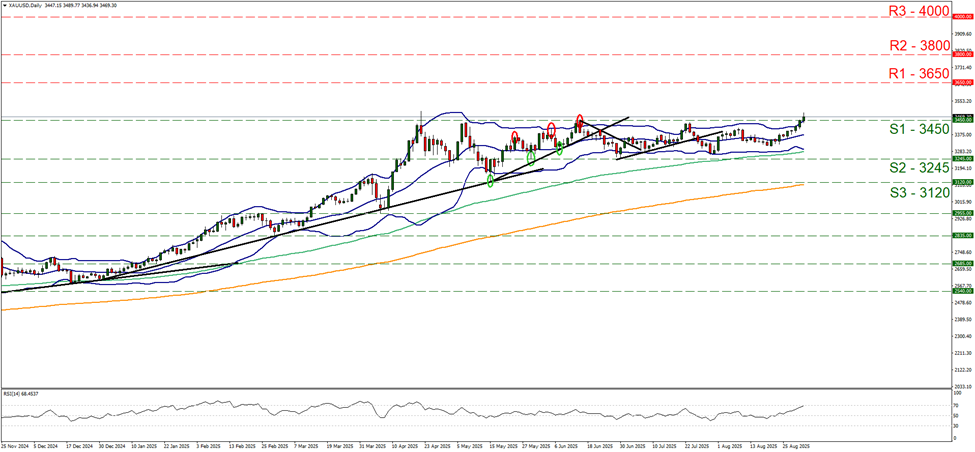Click the lowest green circle marker
Screen dimensions: 975x452
pos(491,180)
